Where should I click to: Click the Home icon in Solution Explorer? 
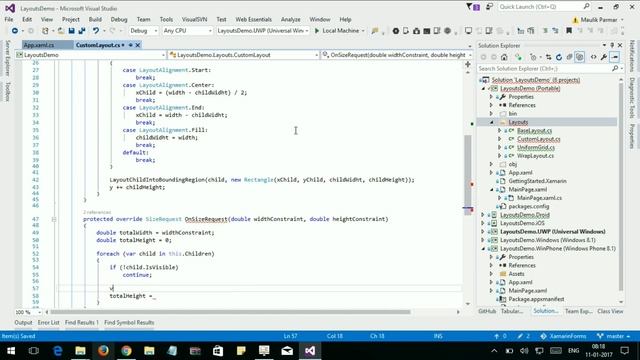coord(504,57)
